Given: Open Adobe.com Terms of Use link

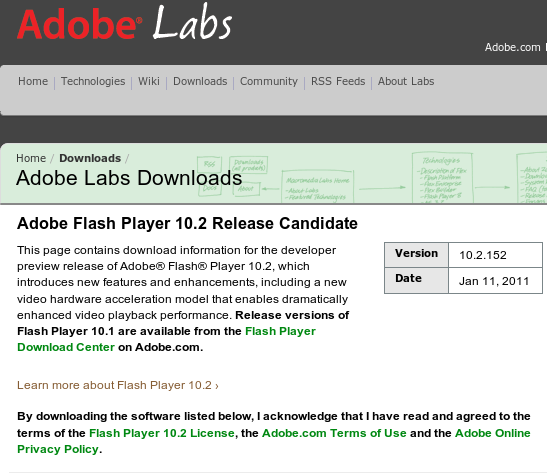Looking at the screenshot, I should click(x=334, y=433).
